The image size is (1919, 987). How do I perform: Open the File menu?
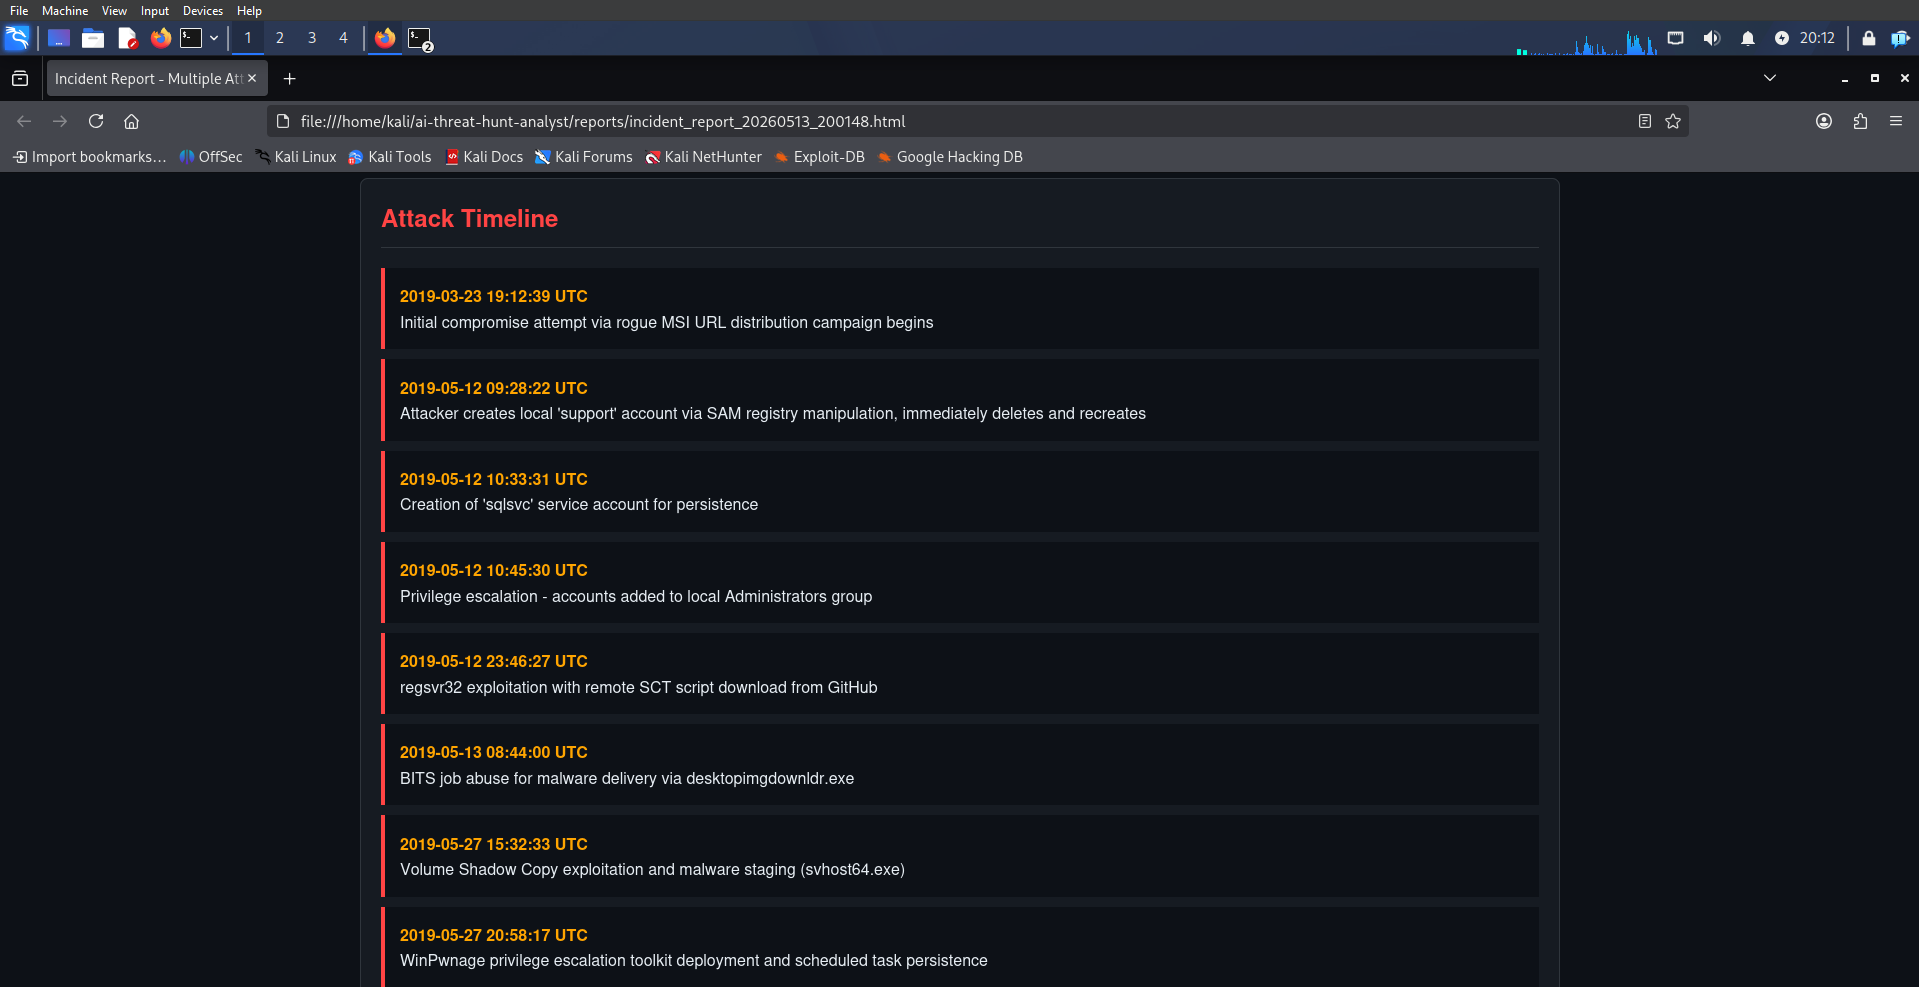click(x=19, y=10)
